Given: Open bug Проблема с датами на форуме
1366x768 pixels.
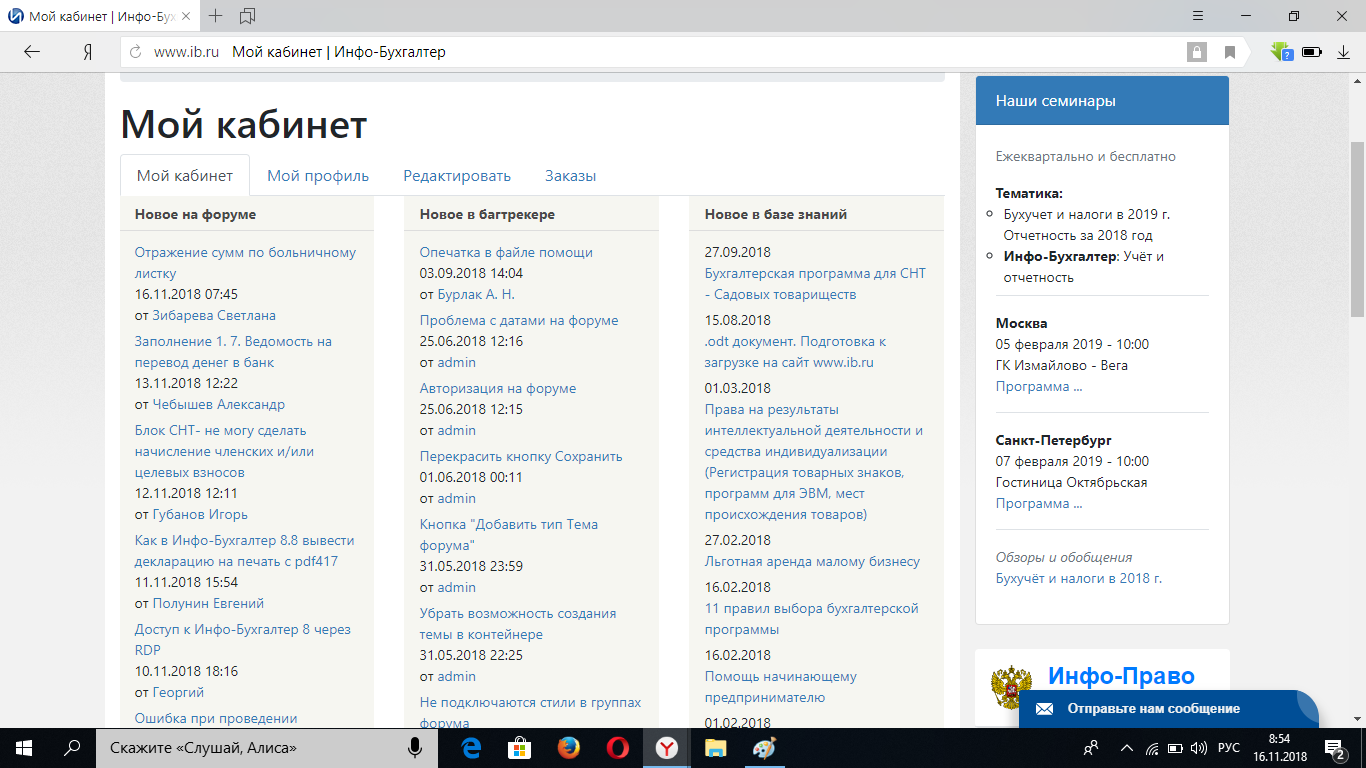Looking at the screenshot, I should (x=519, y=321).
